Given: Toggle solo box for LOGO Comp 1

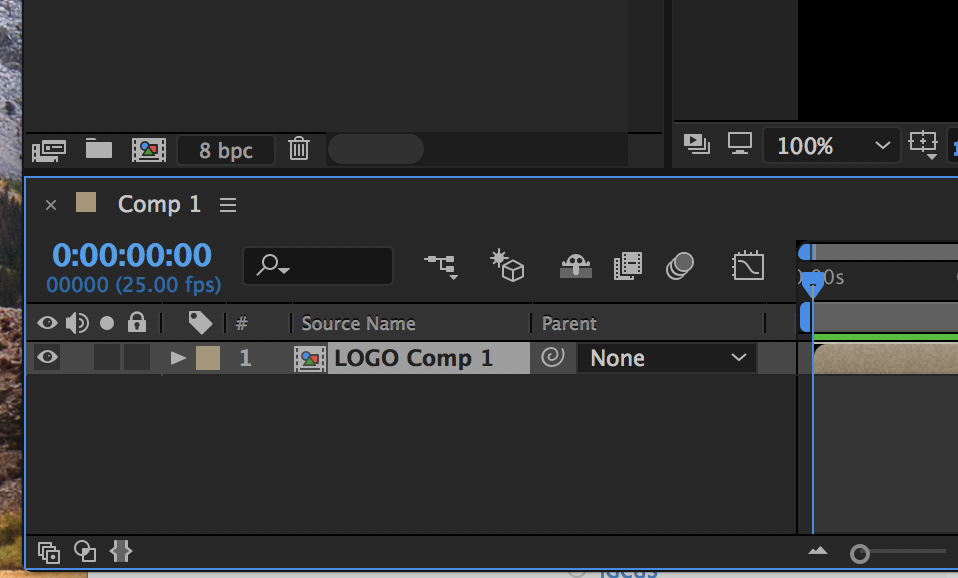Looking at the screenshot, I should [107, 357].
